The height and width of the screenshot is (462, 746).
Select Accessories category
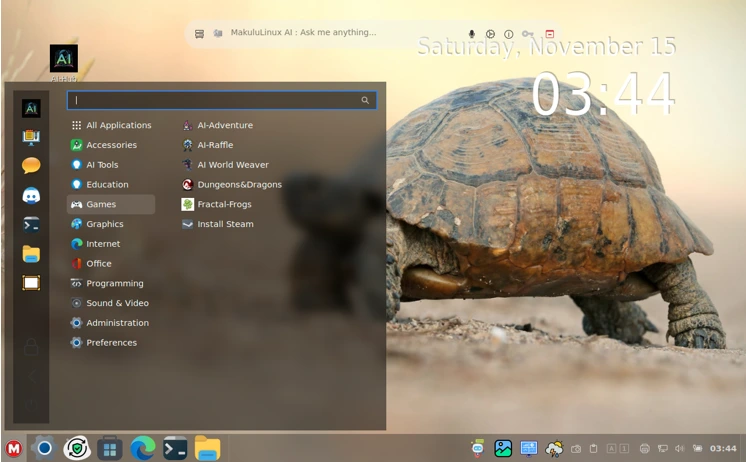point(111,145)
